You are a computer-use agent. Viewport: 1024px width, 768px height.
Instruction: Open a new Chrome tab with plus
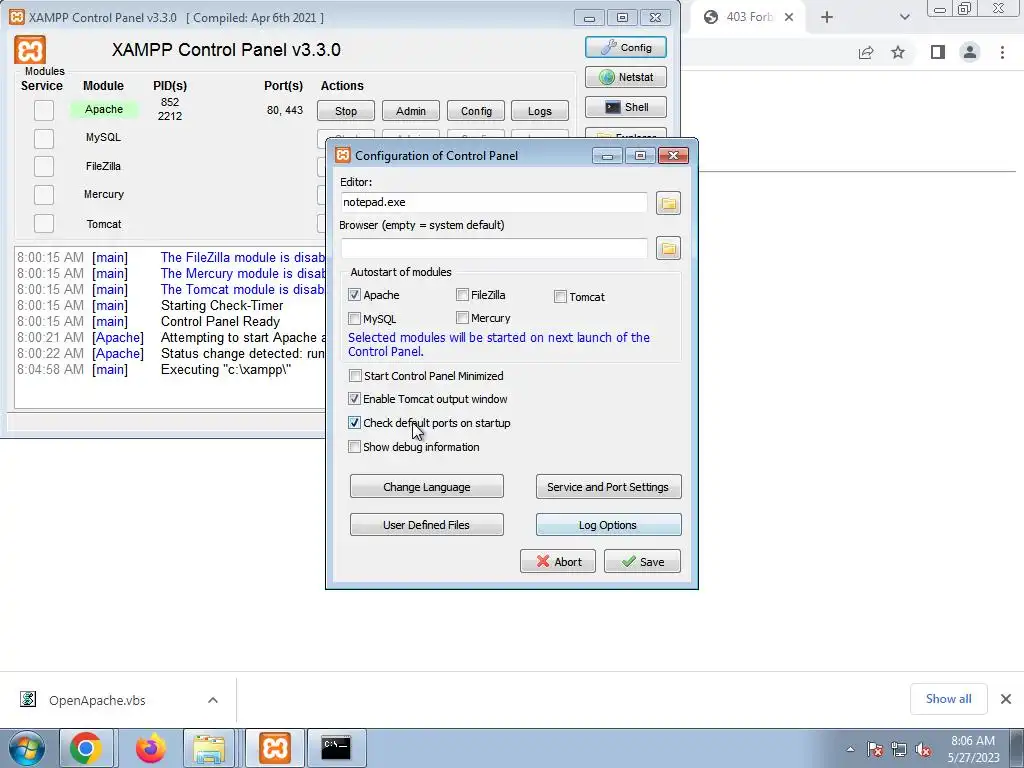tap(827, 18)
